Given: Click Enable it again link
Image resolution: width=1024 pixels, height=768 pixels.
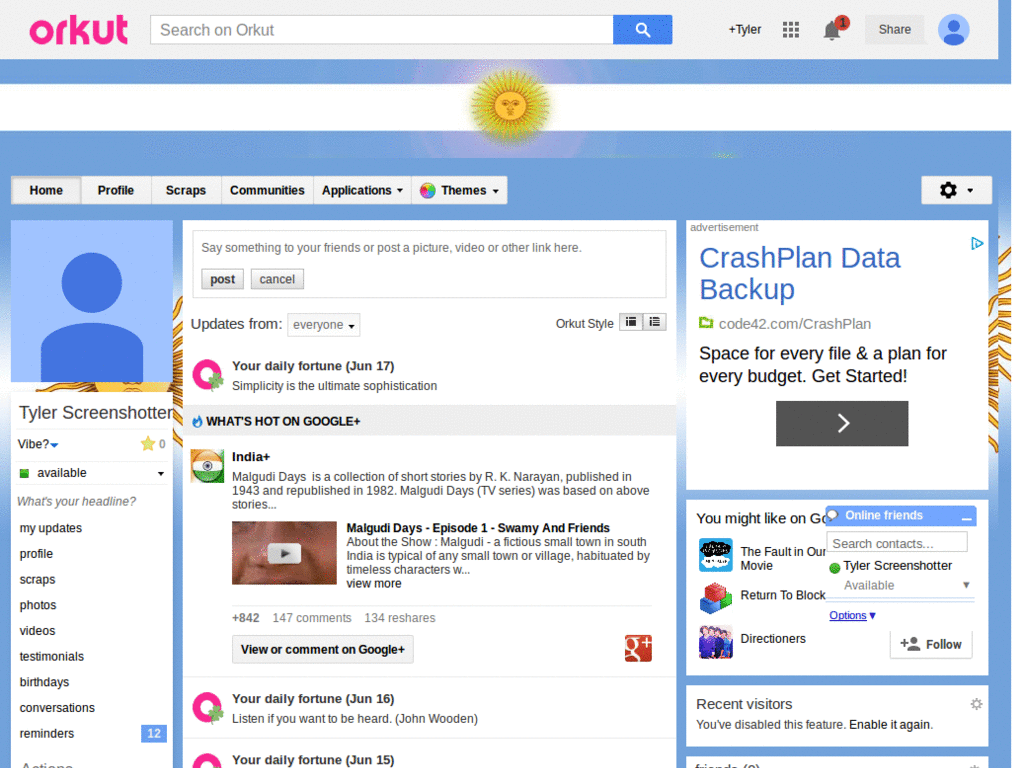Looking at the screenshot, I should (x=889, y=724).
